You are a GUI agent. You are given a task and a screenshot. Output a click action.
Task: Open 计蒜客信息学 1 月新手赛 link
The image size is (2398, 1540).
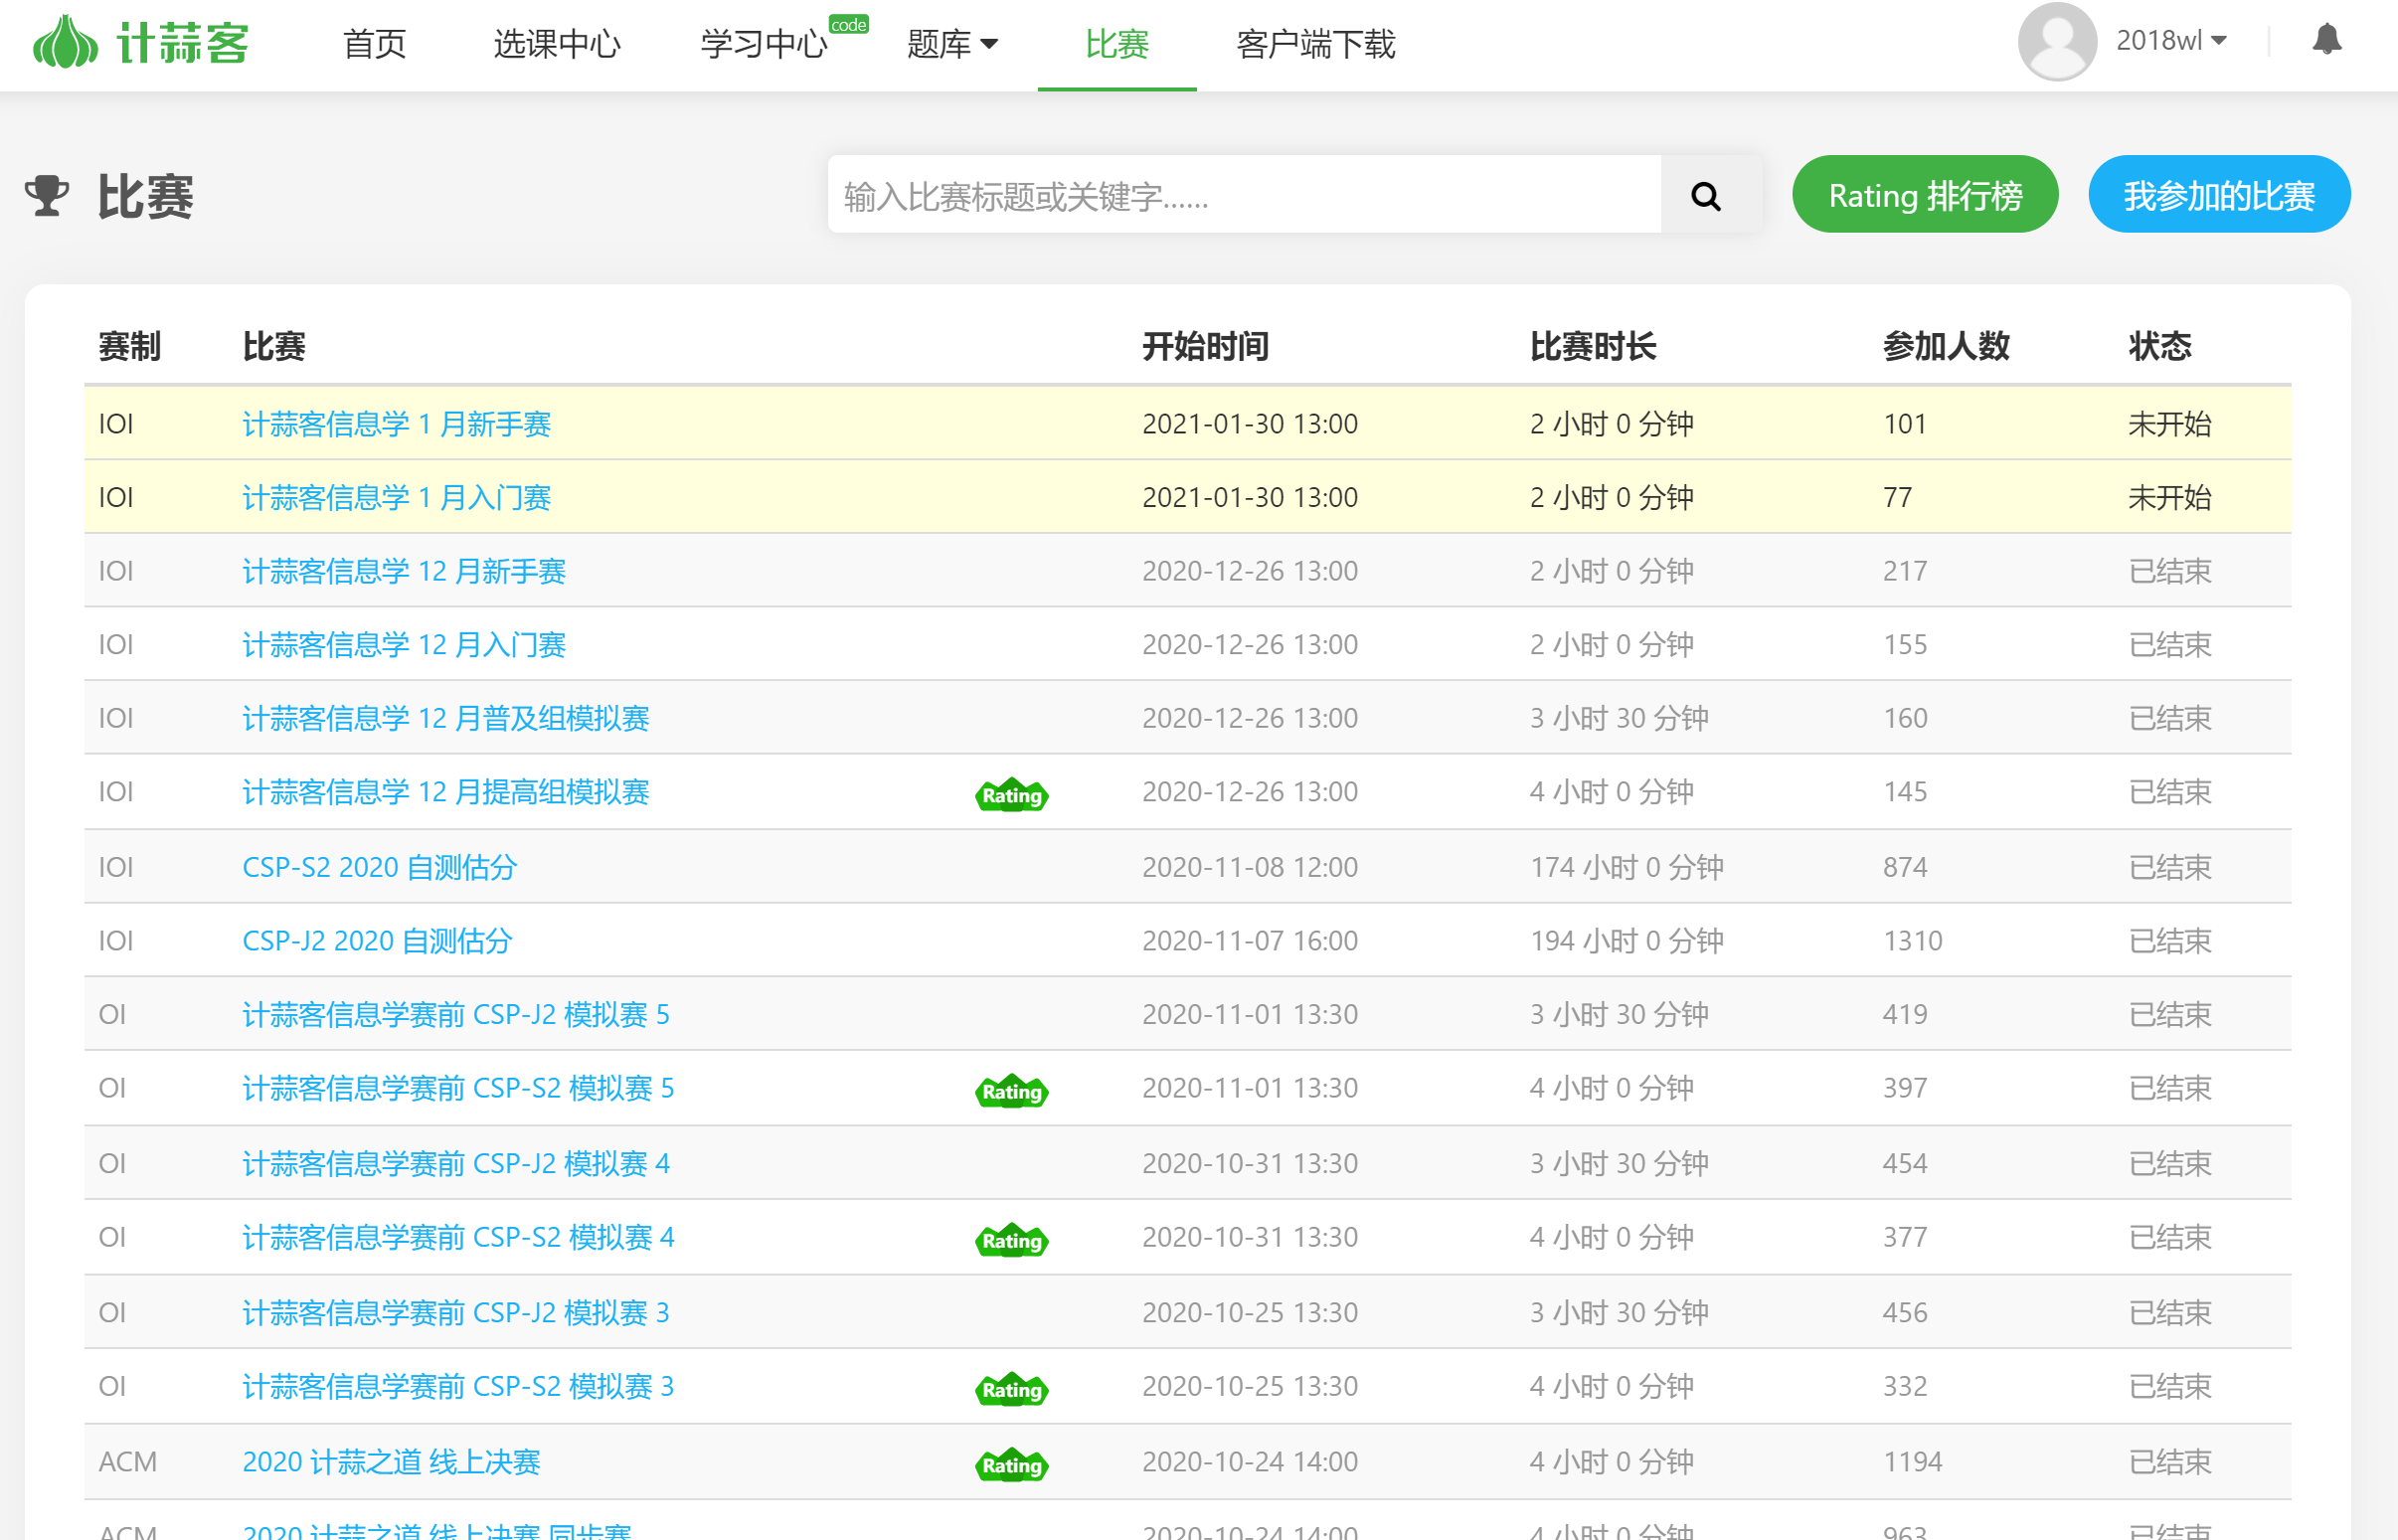pos(396,424)
